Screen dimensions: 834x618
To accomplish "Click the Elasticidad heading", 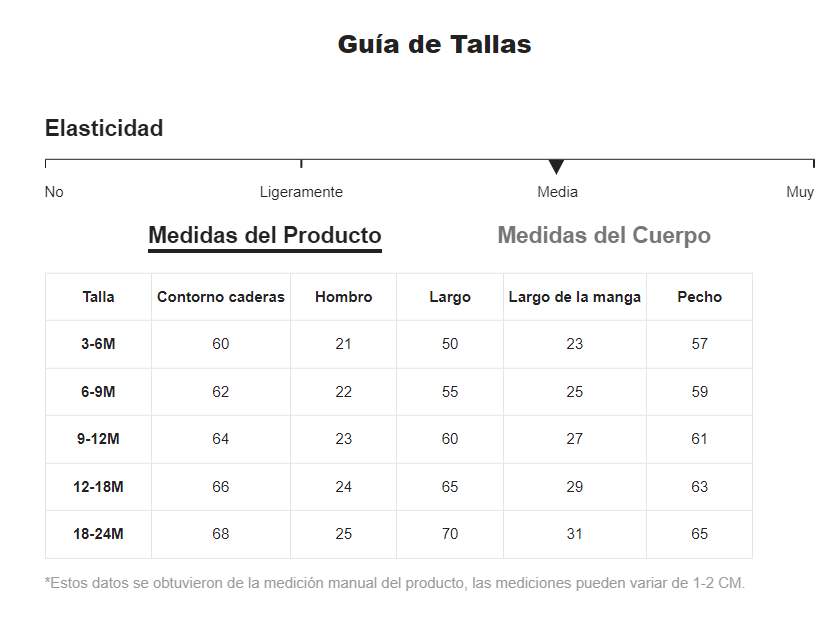I will click(104, 128).
